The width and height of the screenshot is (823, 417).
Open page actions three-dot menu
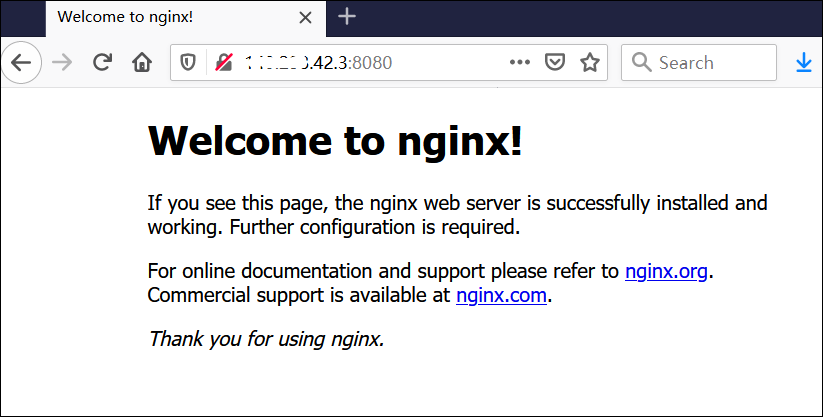pos(520,62)
